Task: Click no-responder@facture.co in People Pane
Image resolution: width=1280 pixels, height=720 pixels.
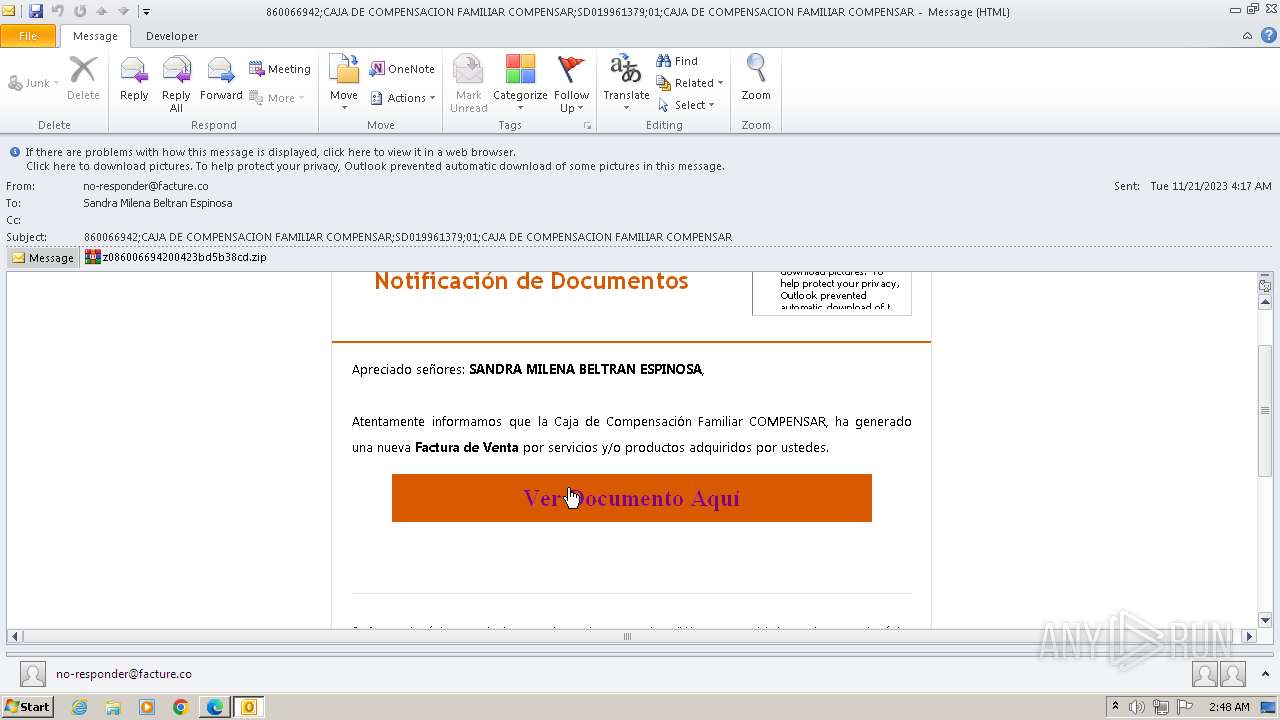Action: click(x=124, y=674)
